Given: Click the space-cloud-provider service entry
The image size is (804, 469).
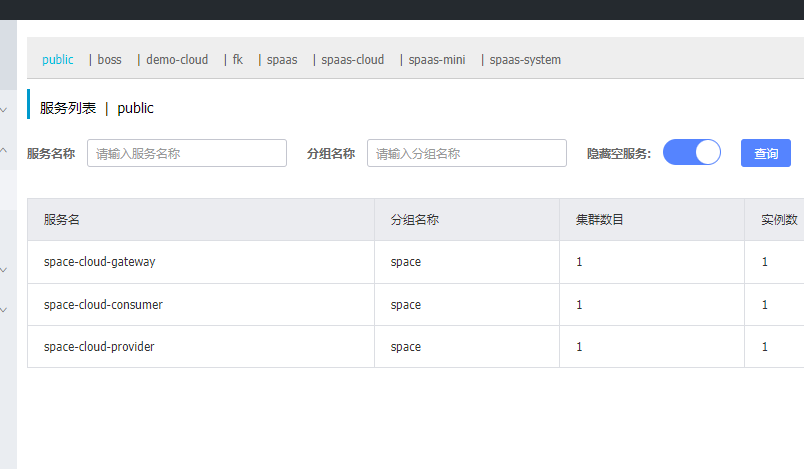Looking at the screenshot, I should coord(99,347).
